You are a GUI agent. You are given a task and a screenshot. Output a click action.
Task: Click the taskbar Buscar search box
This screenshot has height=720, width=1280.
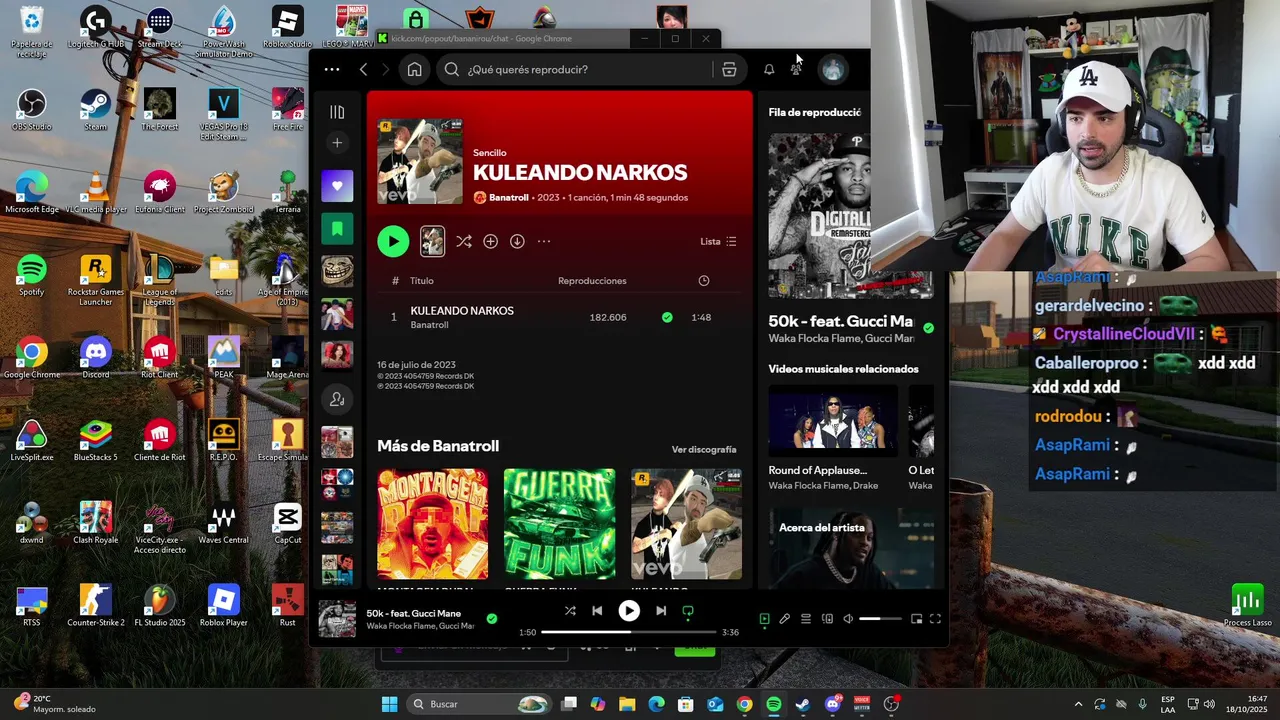point(478,704)
